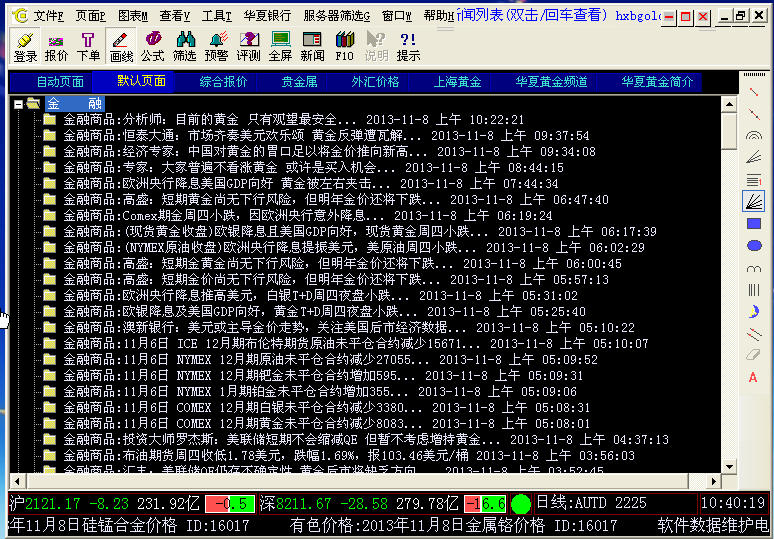Collapse the 金融 tree node
This screenshot has width=774, height=539.
coord(18,104)
